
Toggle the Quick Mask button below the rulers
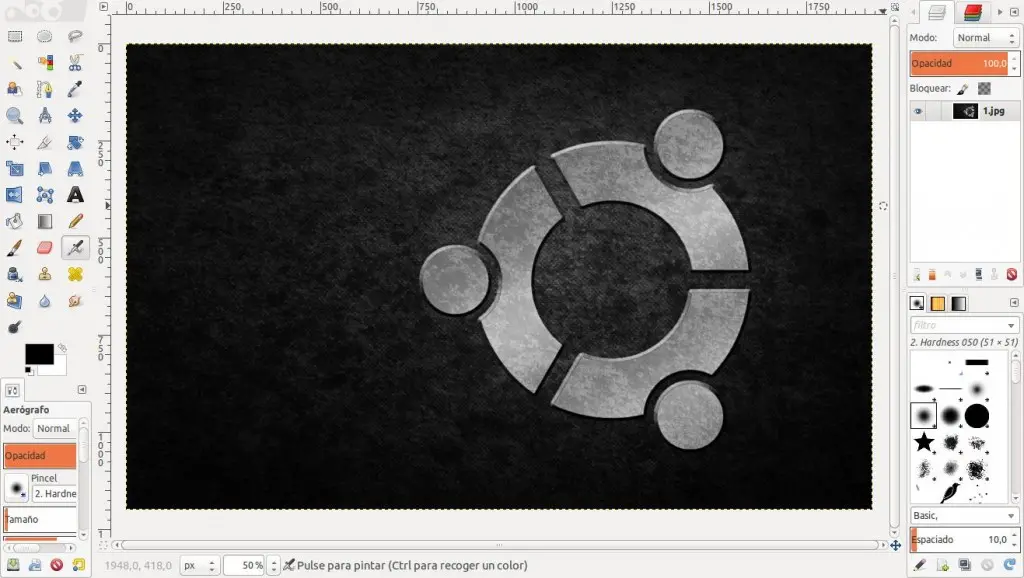(x=104, y=545)
